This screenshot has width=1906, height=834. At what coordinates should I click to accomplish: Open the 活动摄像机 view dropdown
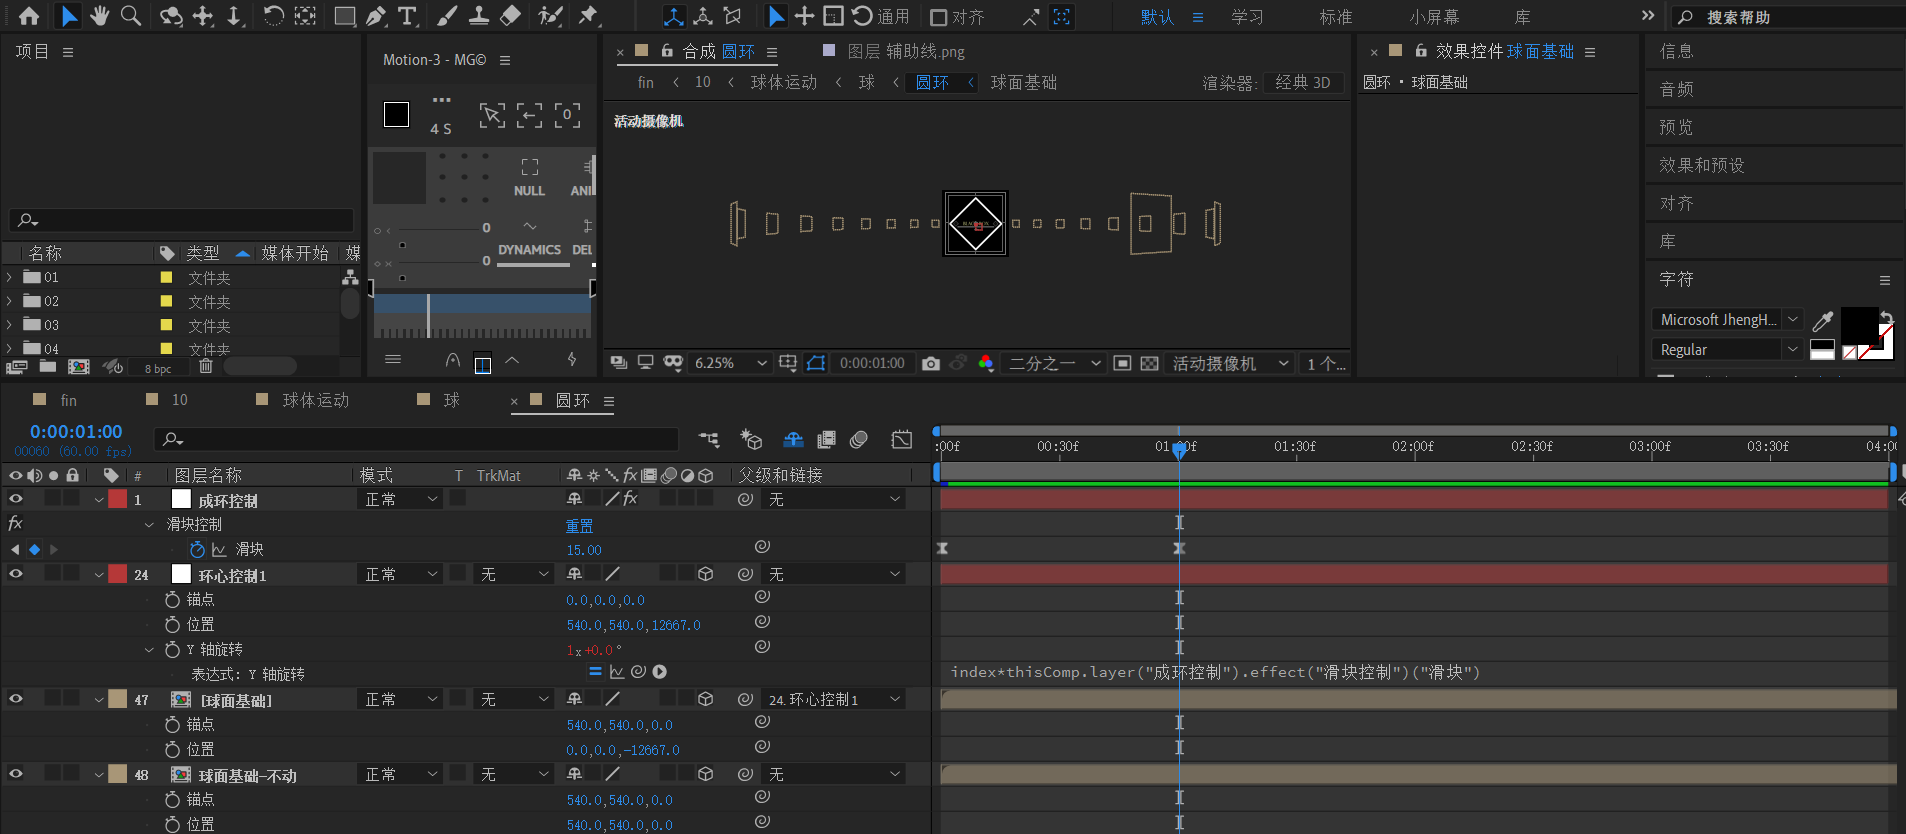tap(1230, 363)
